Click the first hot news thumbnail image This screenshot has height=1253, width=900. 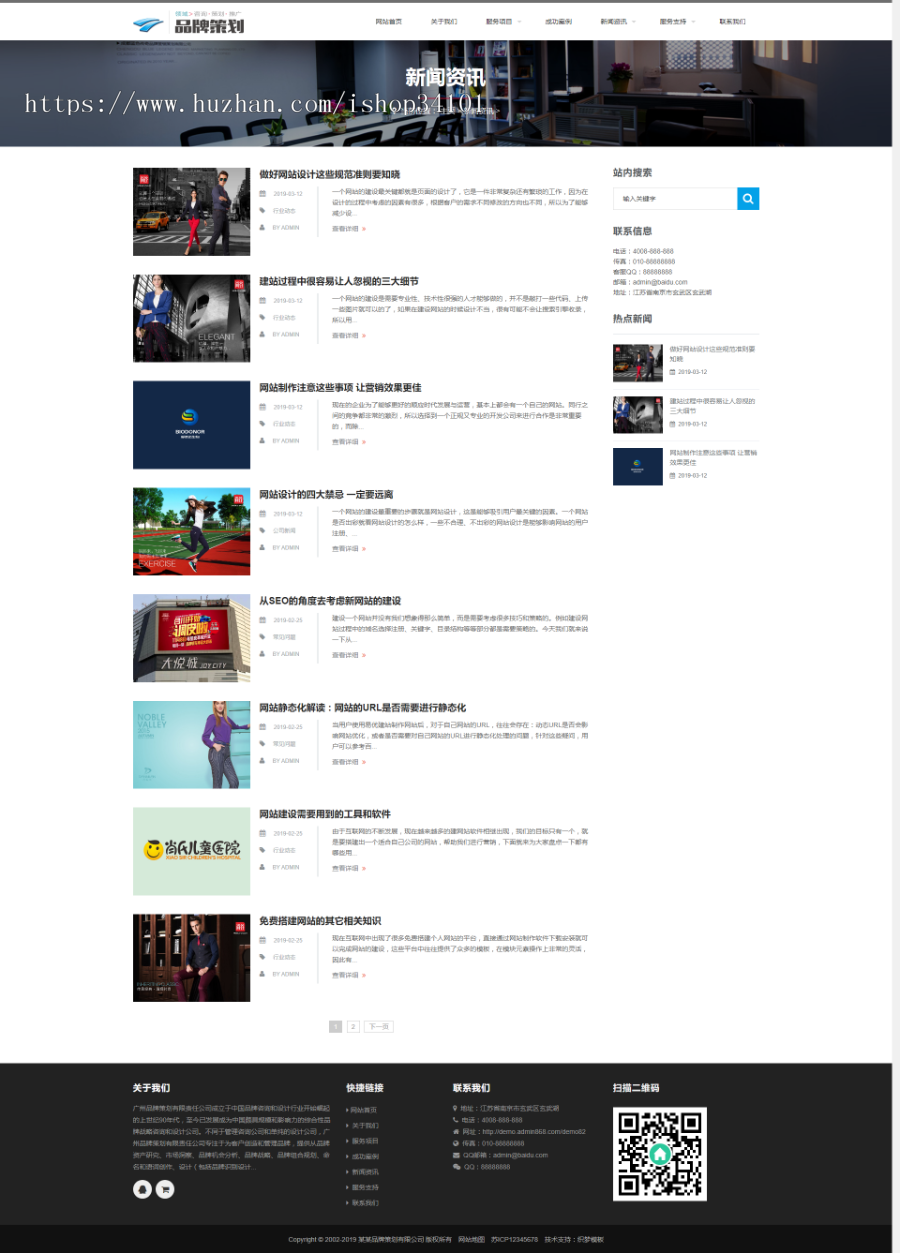click(637, 362)
